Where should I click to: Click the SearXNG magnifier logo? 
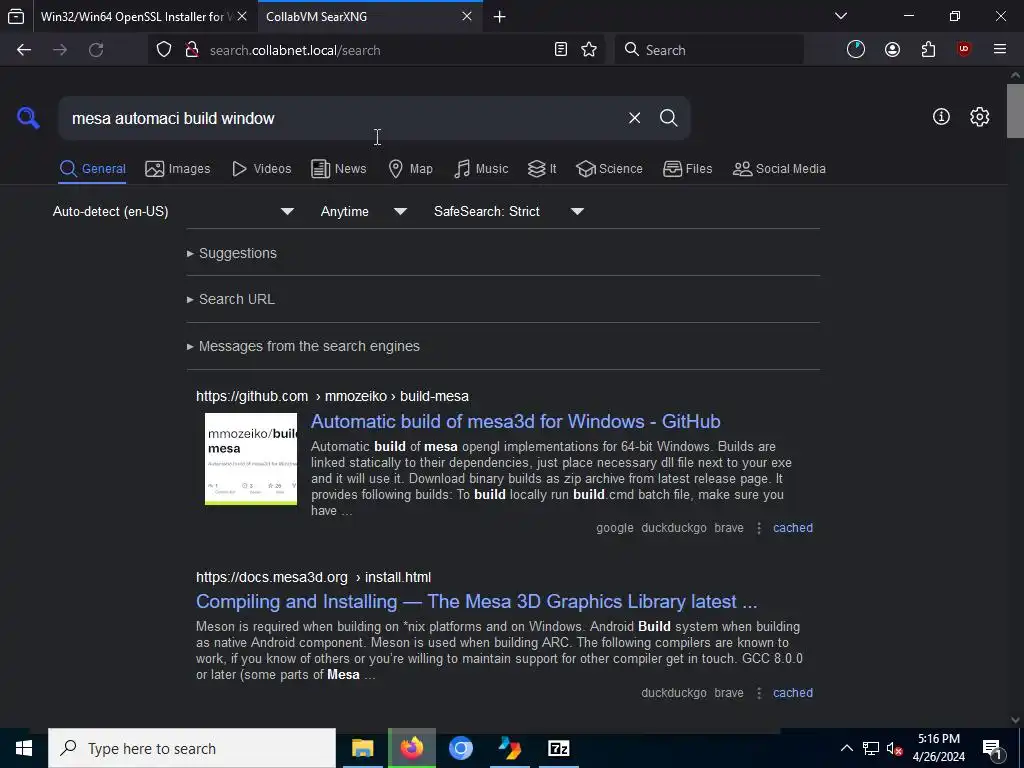click(x=28, y=118)
